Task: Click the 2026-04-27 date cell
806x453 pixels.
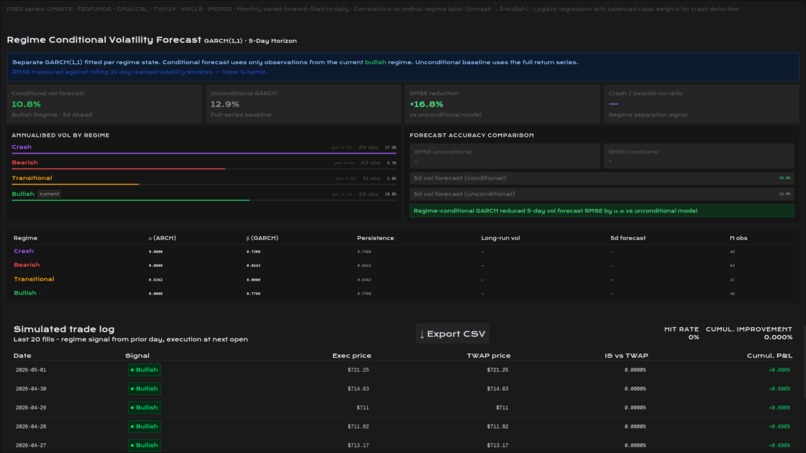Action: coord(31,445)
